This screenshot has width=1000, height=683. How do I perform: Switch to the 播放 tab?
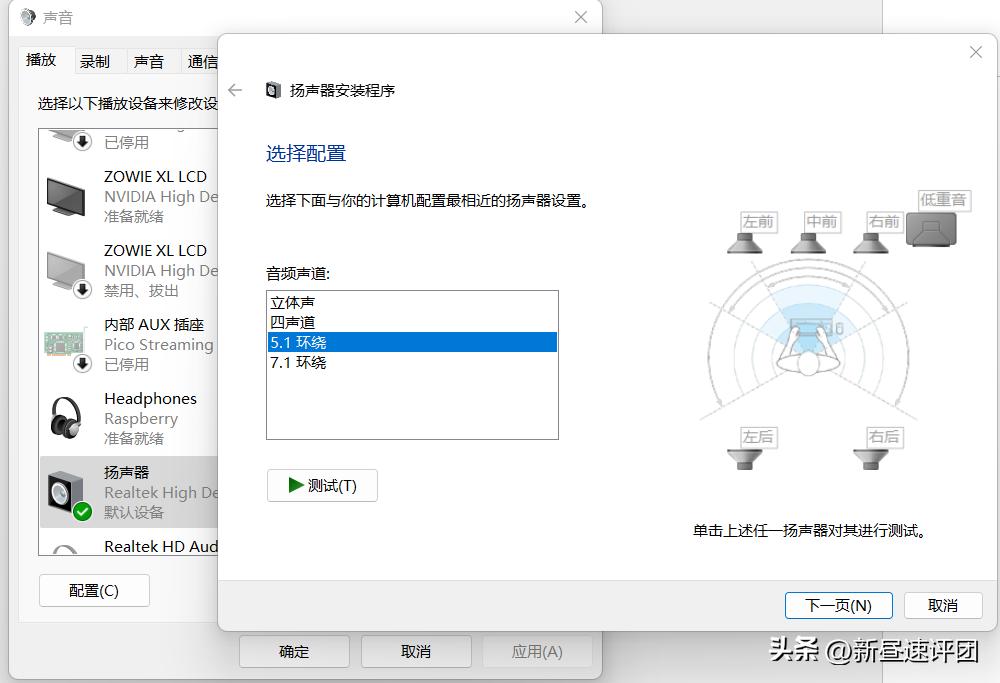pos(42,60)
